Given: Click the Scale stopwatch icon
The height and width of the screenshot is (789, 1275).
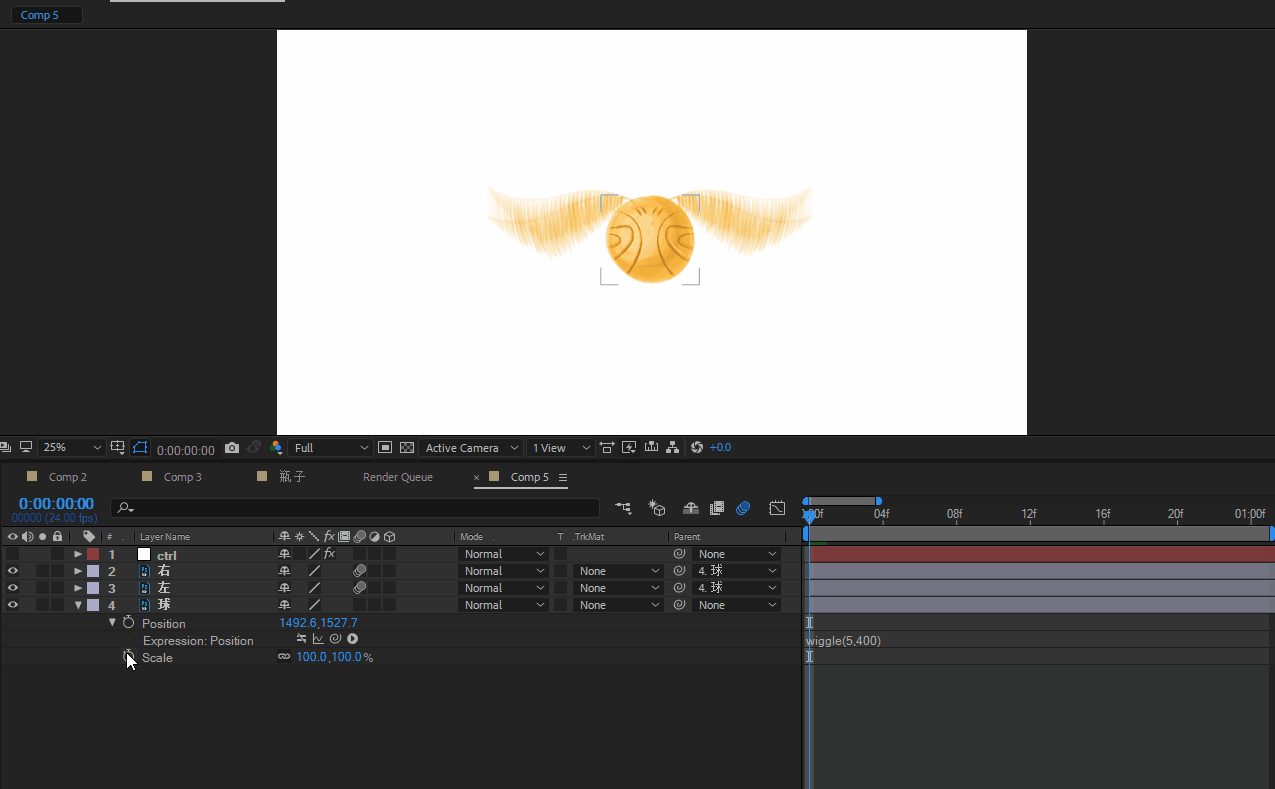Looking at the screenshot, I should click(x=128, y=657).
